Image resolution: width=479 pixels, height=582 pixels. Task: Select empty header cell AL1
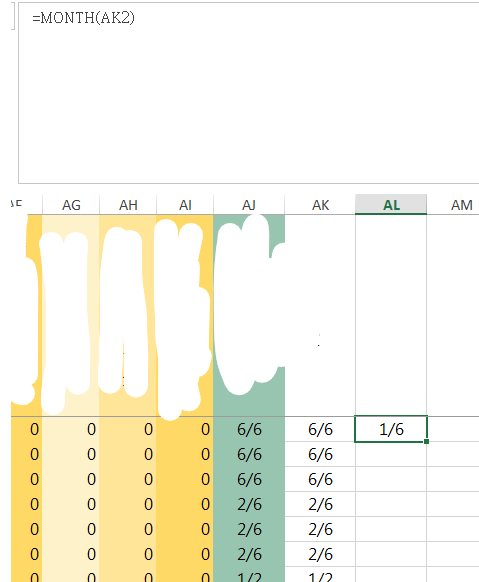point(391,315)
